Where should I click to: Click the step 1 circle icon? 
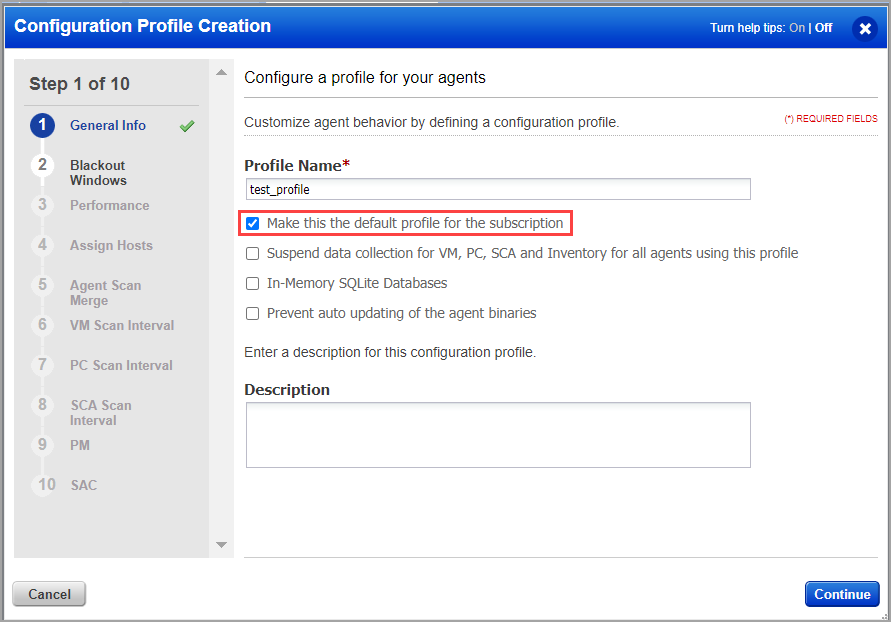click(x=42, y=125)
